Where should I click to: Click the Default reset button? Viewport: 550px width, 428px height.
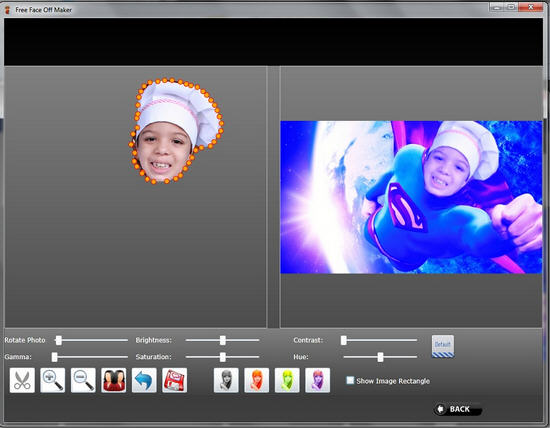click(443, 346)
